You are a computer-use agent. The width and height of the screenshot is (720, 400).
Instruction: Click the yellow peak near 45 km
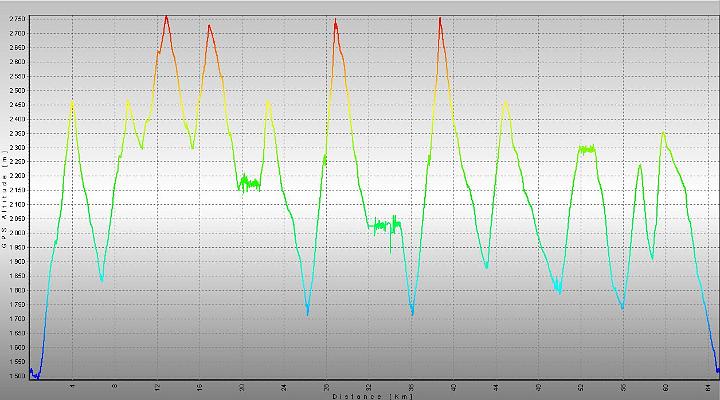(x=506, y=105)
